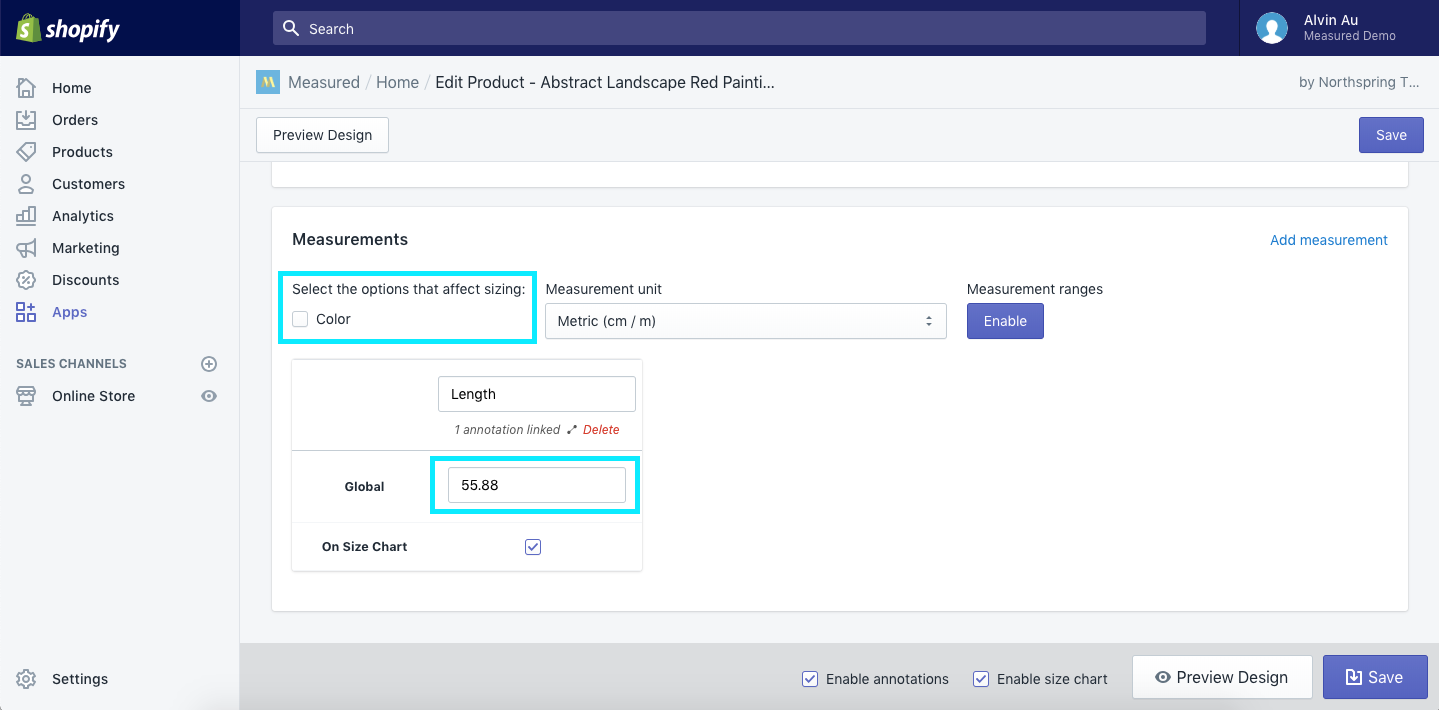Image resolution: width=1439 pixels, height=710 pixels.
Task: Click the top Preview Design button
Action: click(322, 135)
